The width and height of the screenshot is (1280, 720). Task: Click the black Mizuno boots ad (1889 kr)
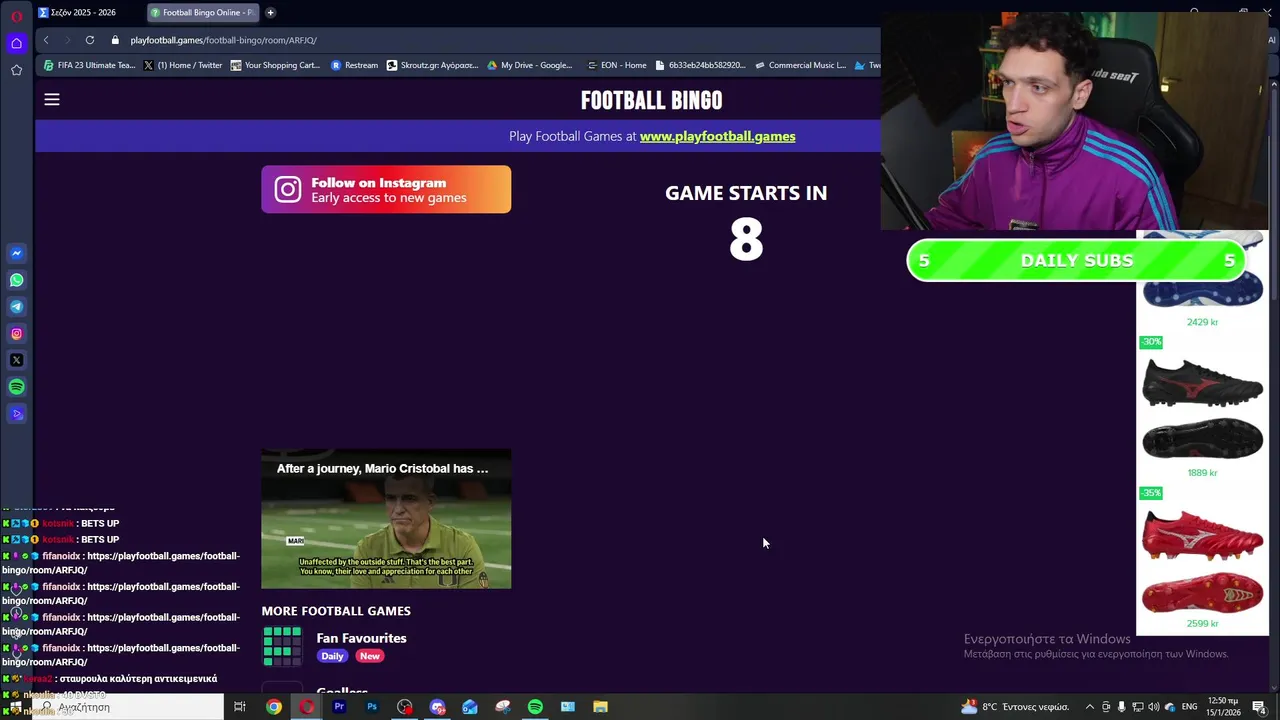(x=1202, y=410)
